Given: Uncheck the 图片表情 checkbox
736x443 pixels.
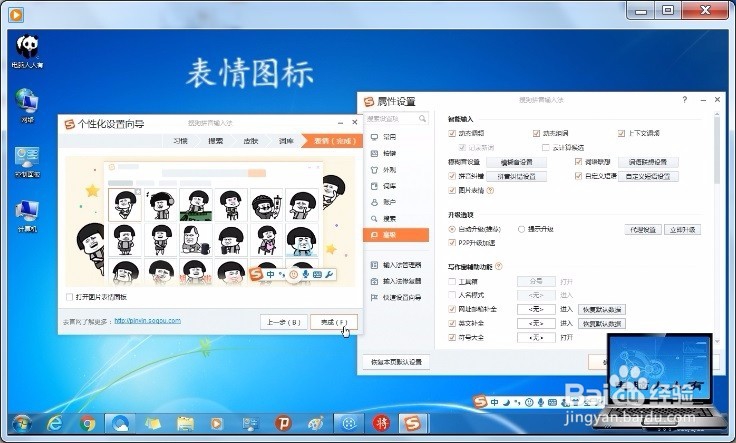Looking at the screenshot, I should (452, 191).
